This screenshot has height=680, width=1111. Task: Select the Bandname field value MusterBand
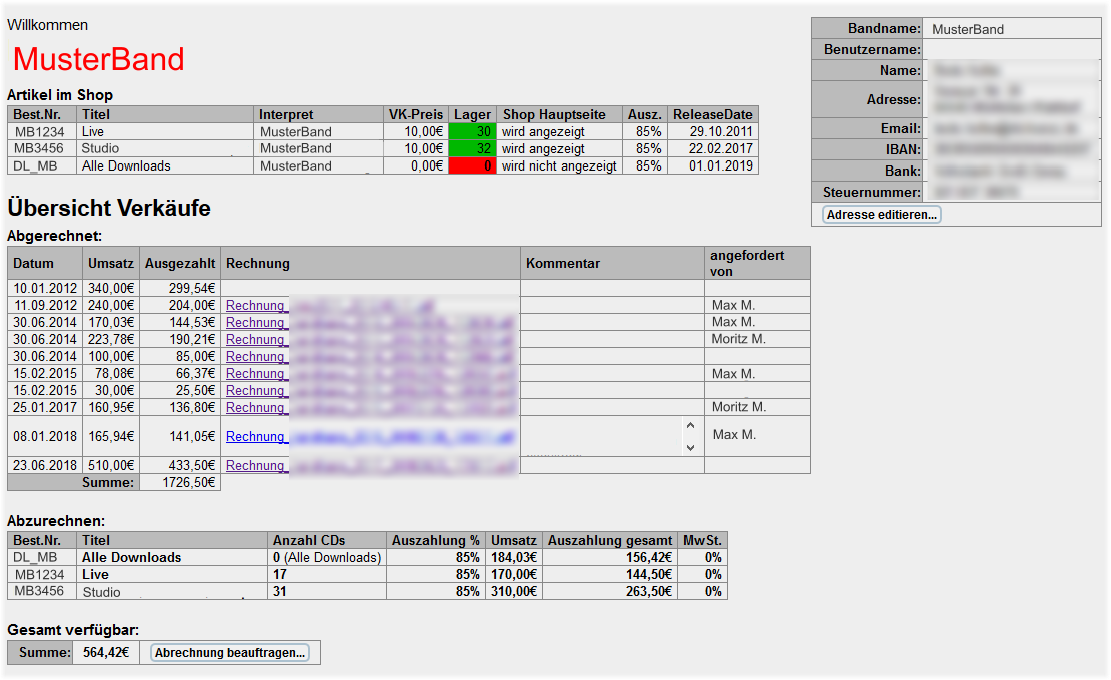click(967, 29)
